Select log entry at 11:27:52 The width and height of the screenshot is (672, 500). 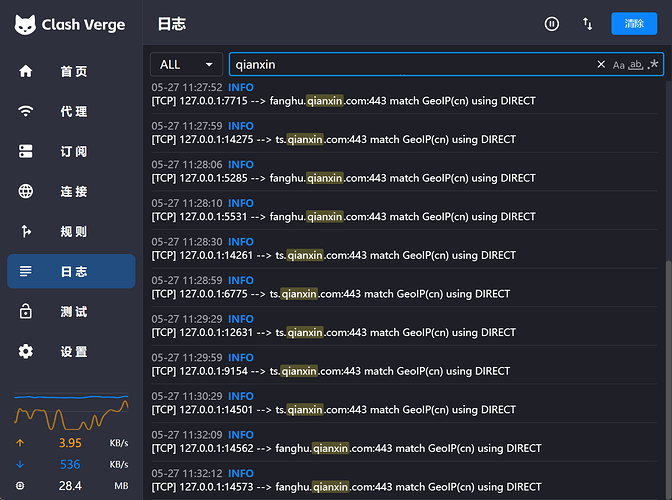[404, 94]
